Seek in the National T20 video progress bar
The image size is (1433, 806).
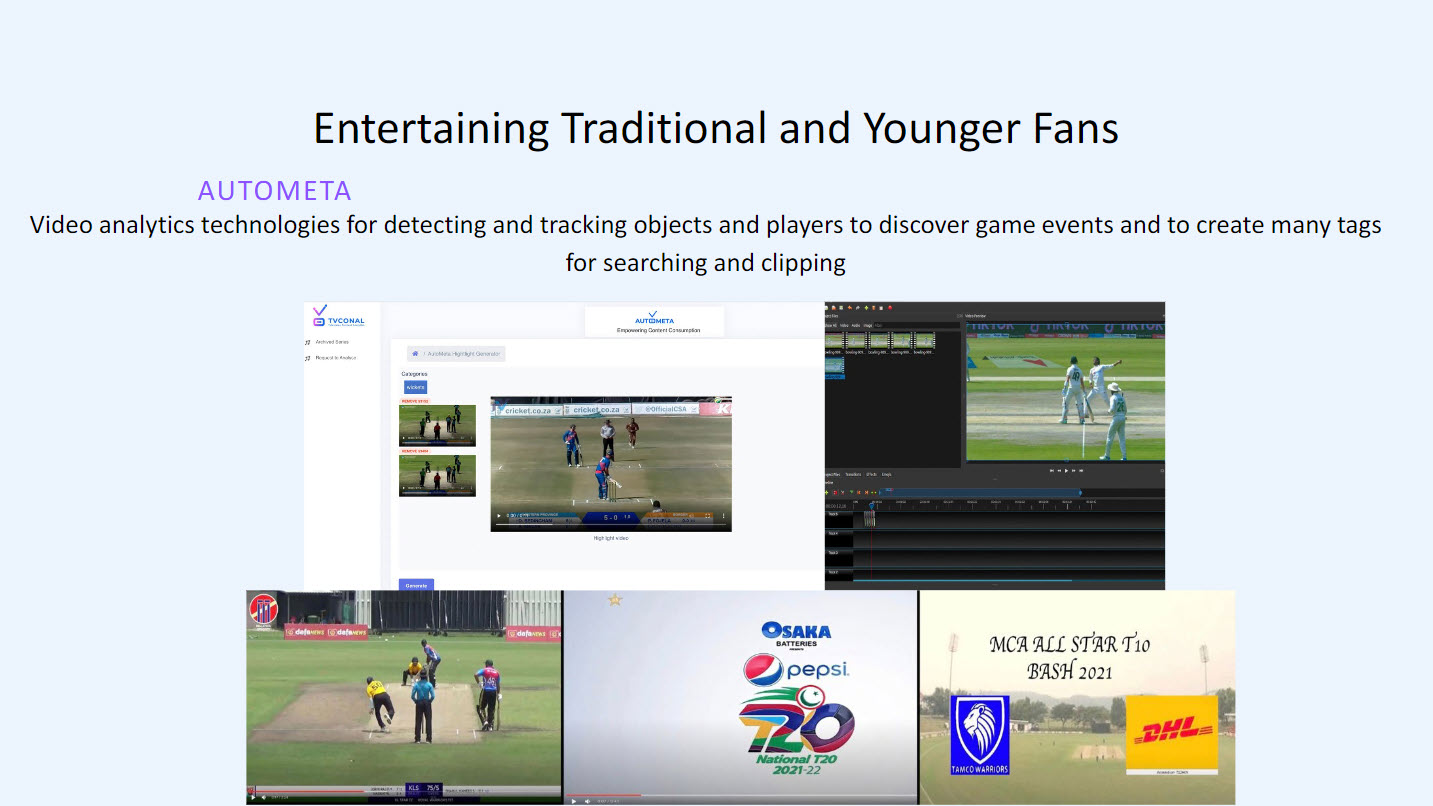coord(741,795)
